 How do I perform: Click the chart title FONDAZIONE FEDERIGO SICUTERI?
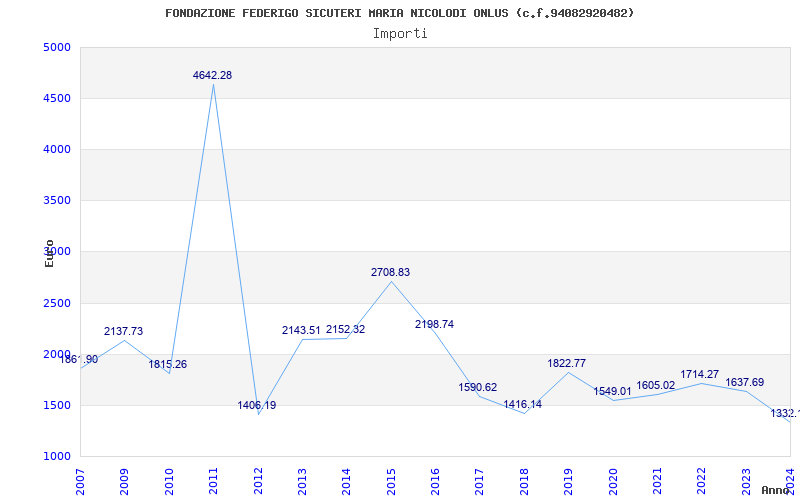pyautogui.click(x=399, y=13)
